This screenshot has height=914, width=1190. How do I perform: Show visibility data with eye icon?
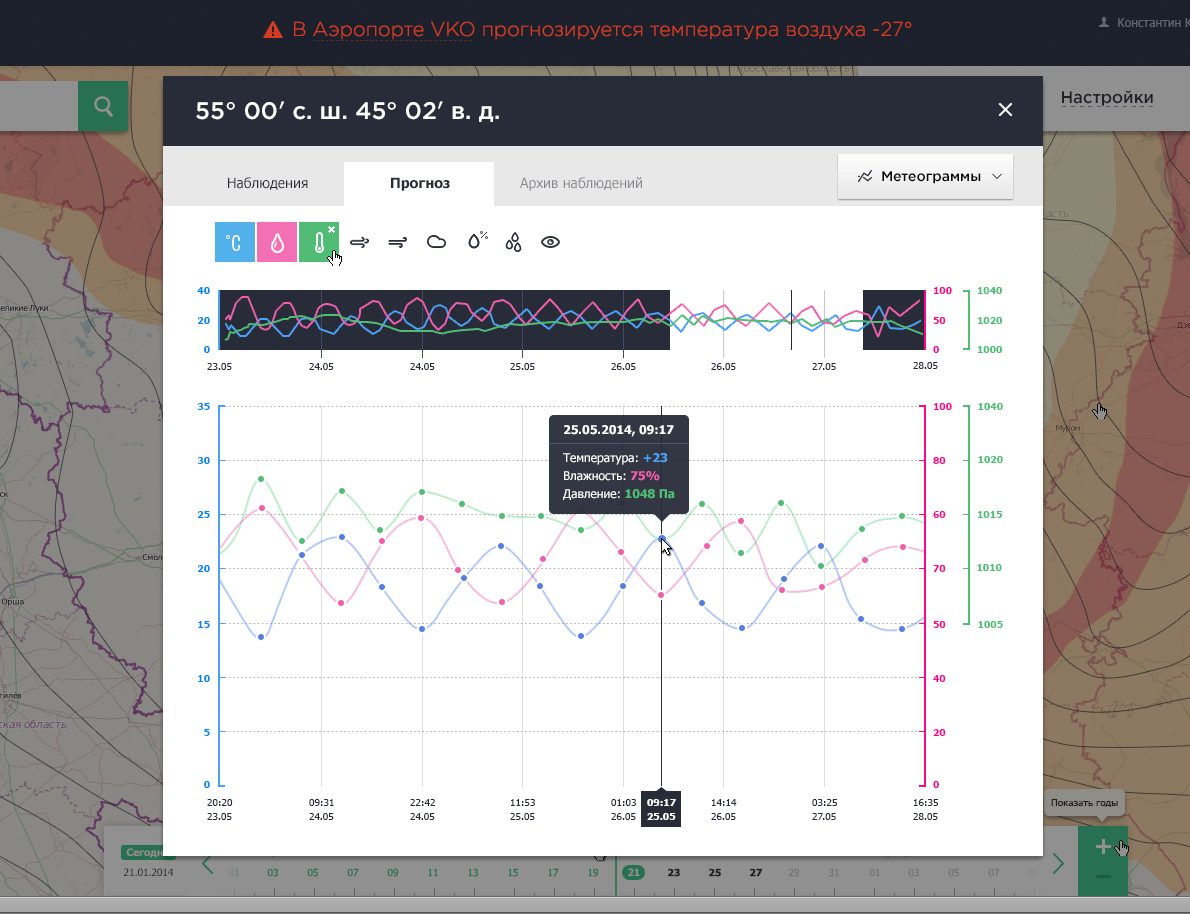click(550, 242)
